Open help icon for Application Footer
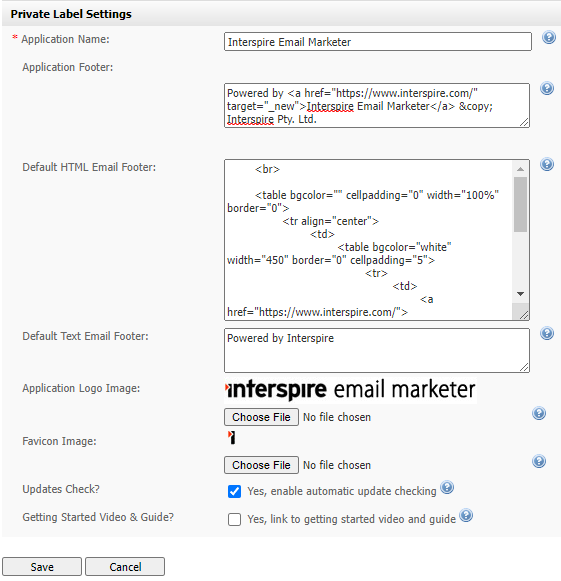 (547, 88)
